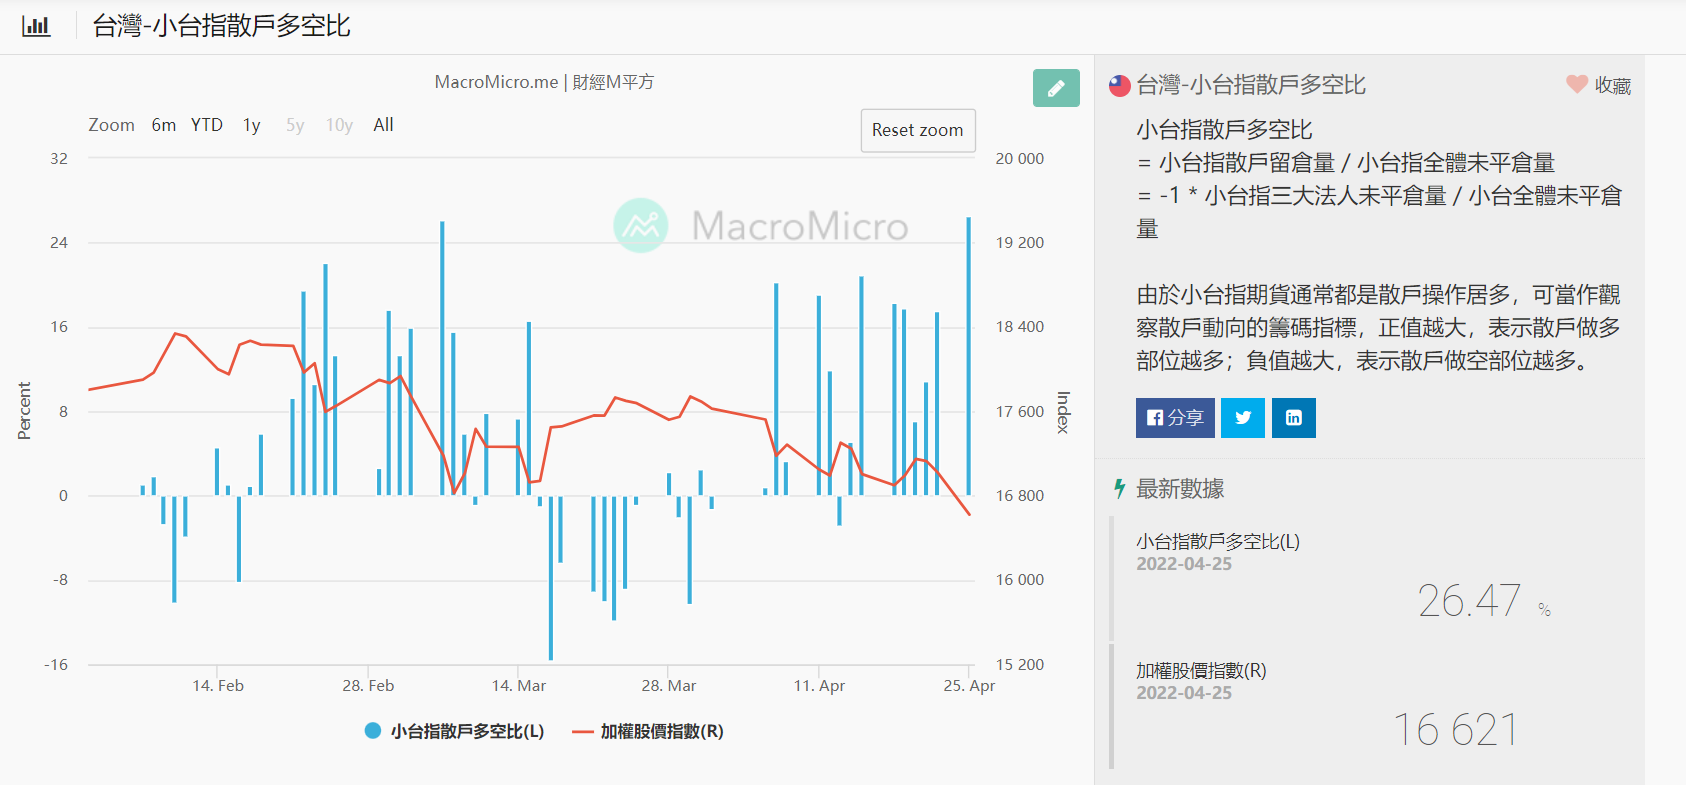
Task: Share on Facebook with 分享 button
Action: (x=1175, y=418)
